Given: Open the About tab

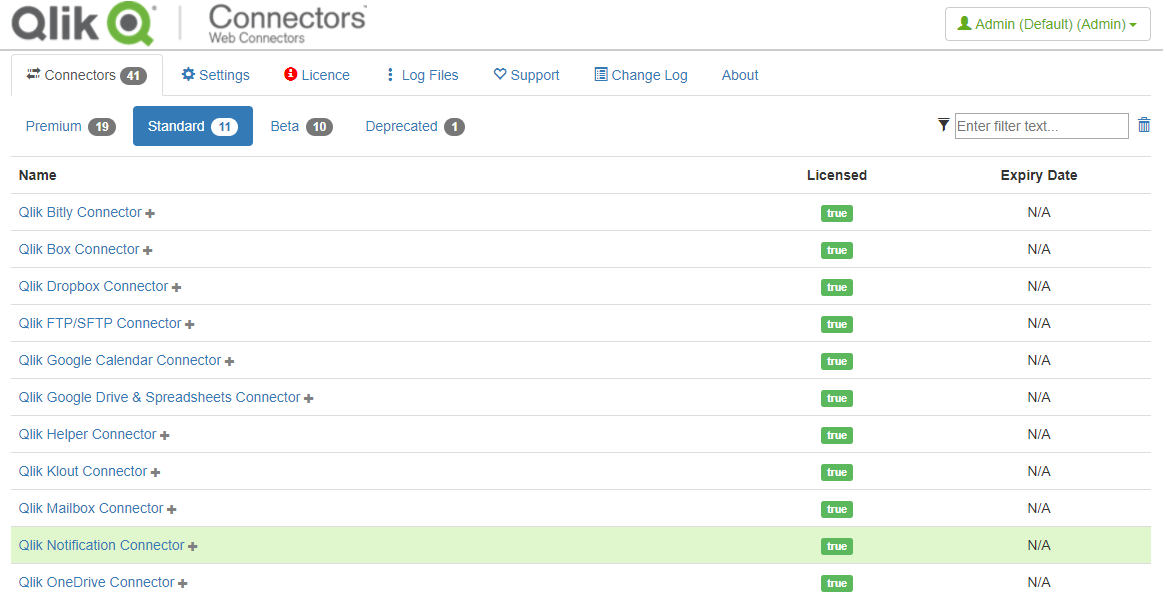Looking at the screenshot, I should point(740,75).
